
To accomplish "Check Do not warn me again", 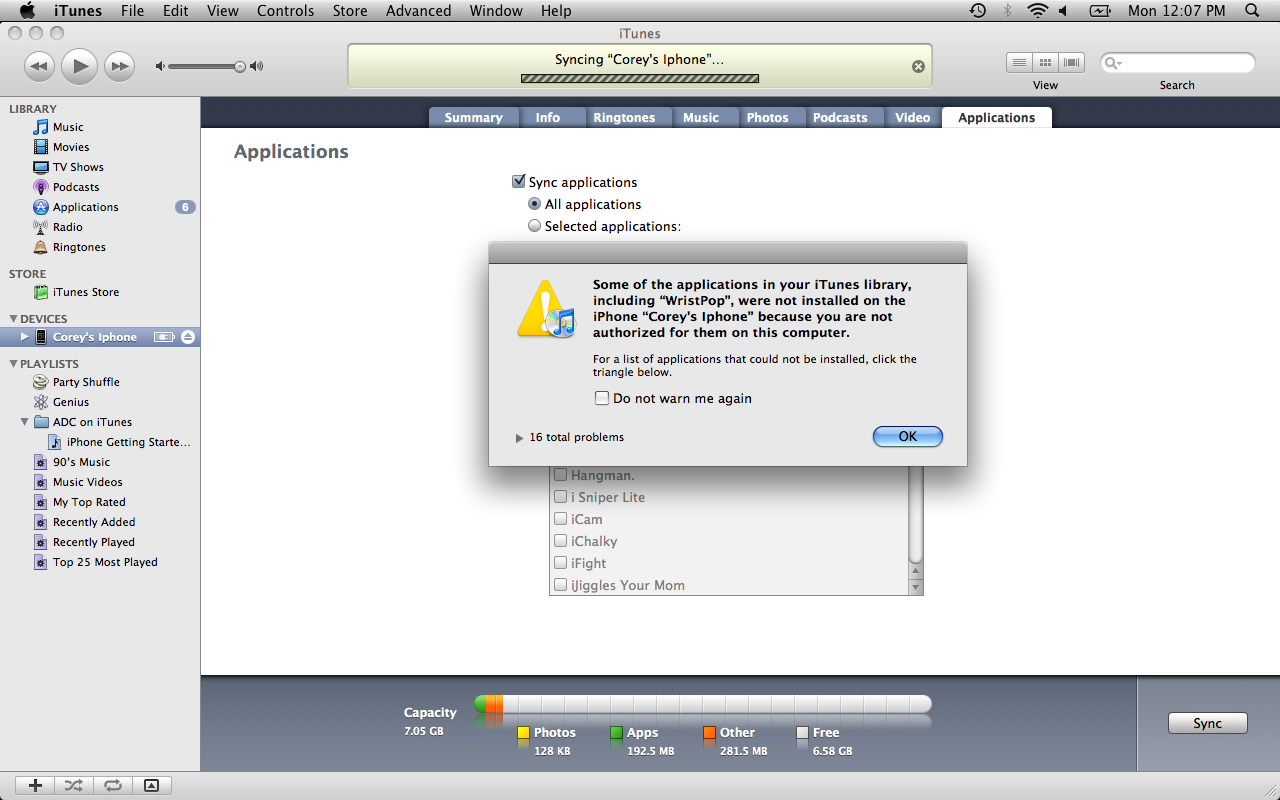I will pyautogui.click(x=602, y=398).
